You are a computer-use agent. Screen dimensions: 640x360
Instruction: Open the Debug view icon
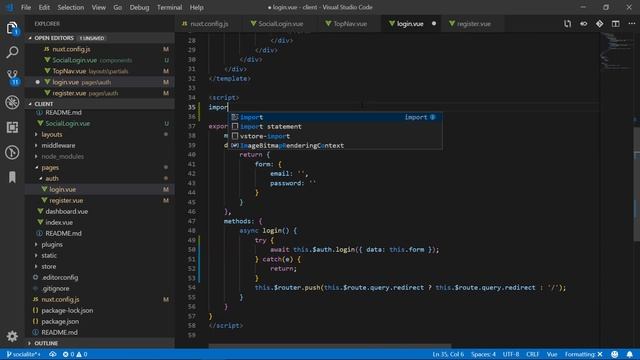(x=12, y=102)
